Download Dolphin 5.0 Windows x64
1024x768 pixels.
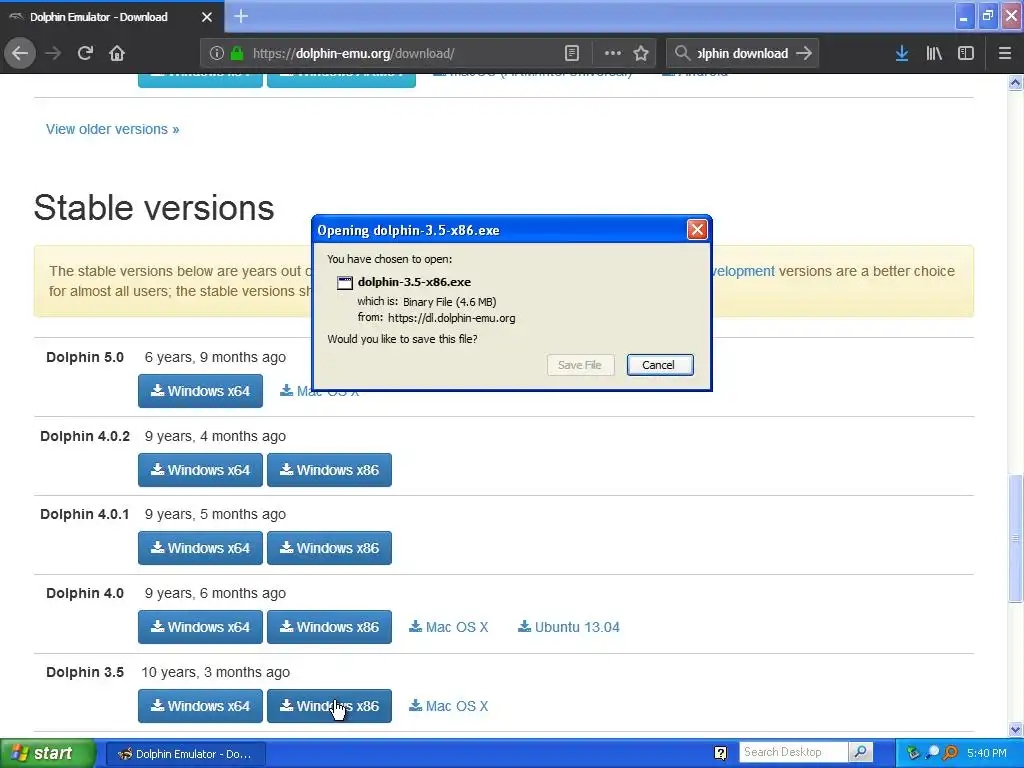pyautogui.click(x=200, y=391)
